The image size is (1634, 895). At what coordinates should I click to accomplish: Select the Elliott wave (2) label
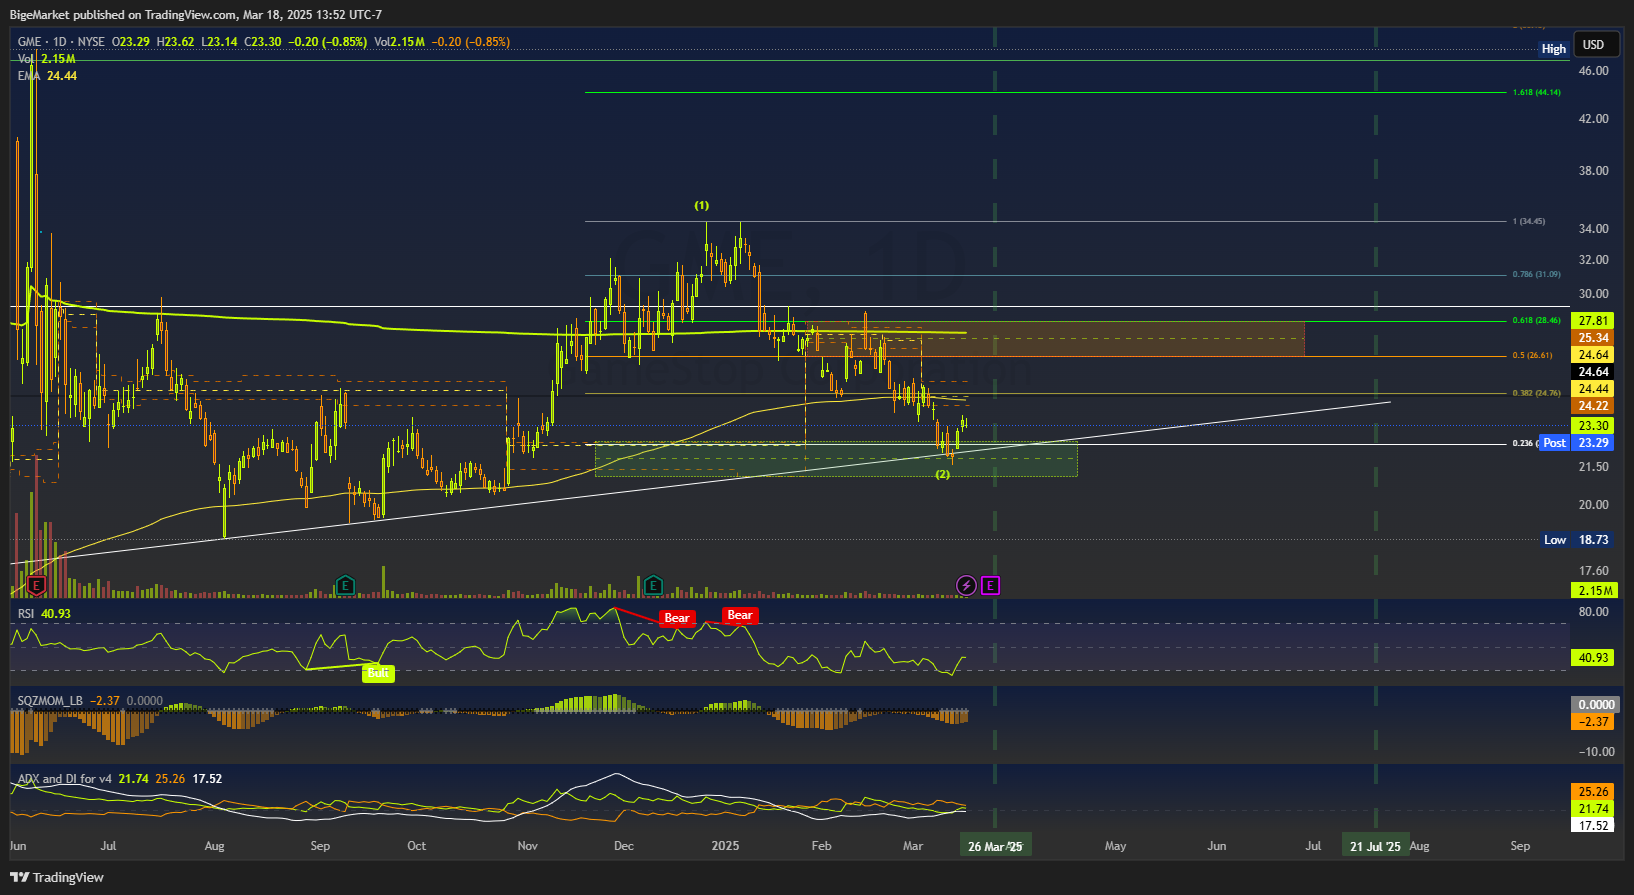(943, 474)
